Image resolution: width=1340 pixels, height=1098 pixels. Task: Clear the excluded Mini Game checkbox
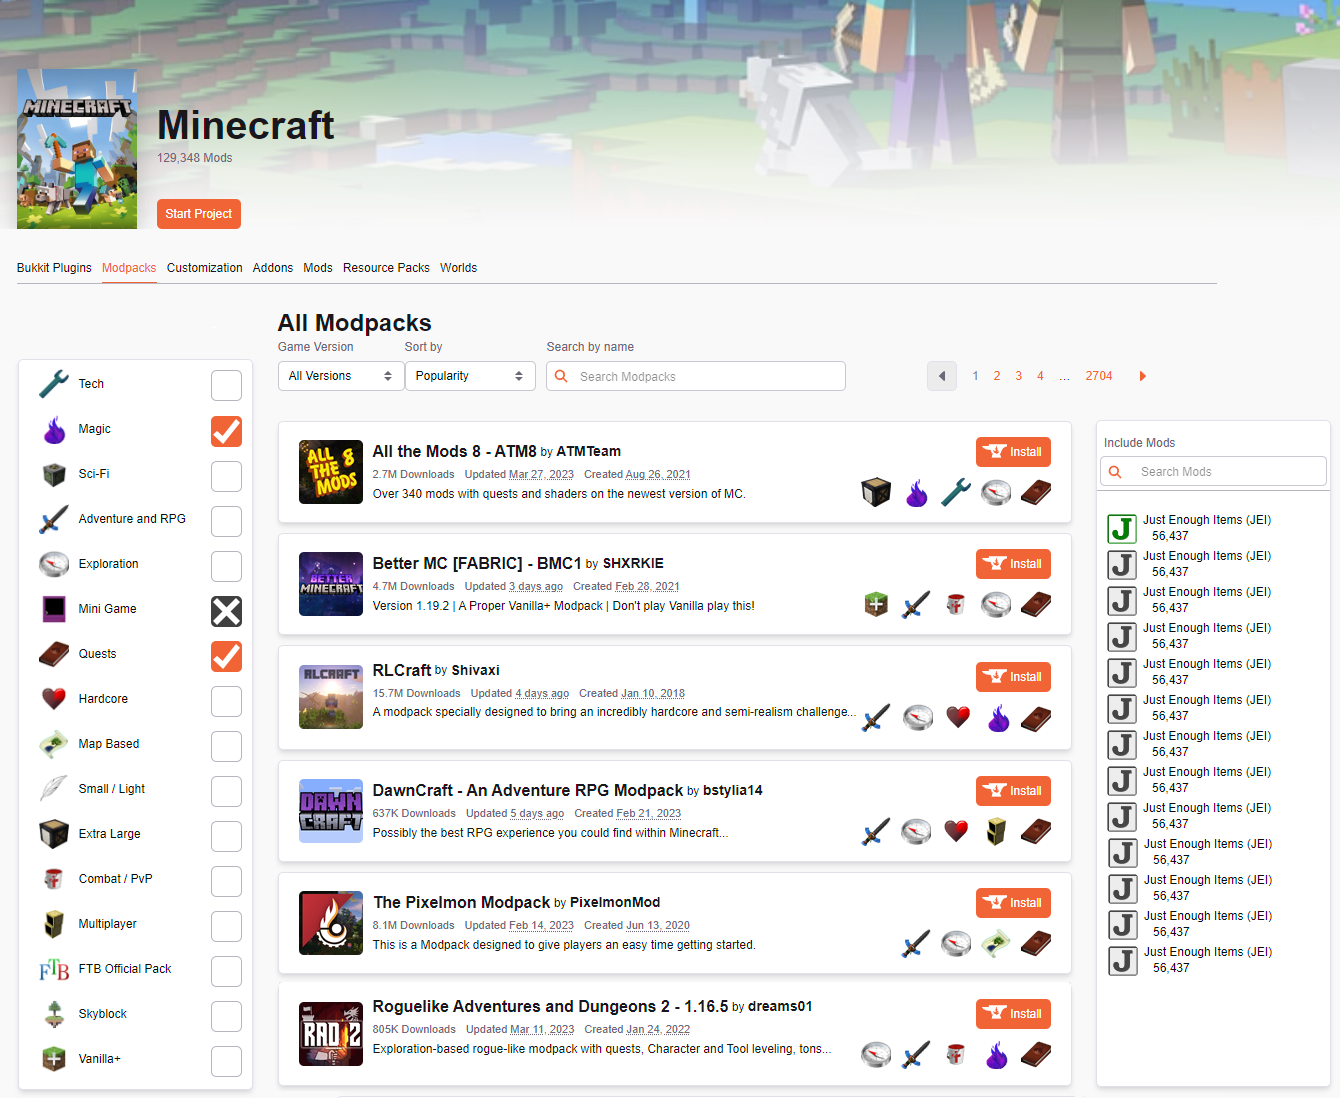[x=226, y=611]
